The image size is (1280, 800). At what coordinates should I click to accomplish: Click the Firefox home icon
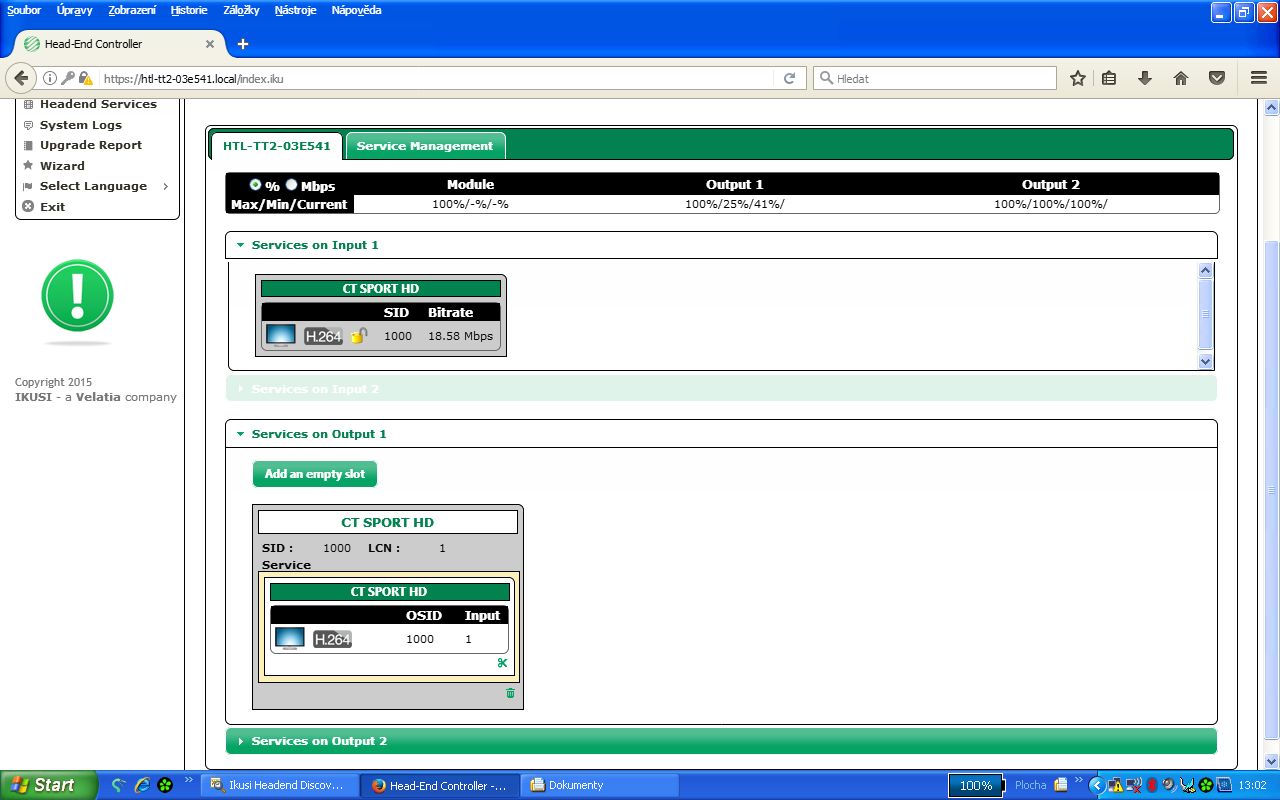[1180, 78]
